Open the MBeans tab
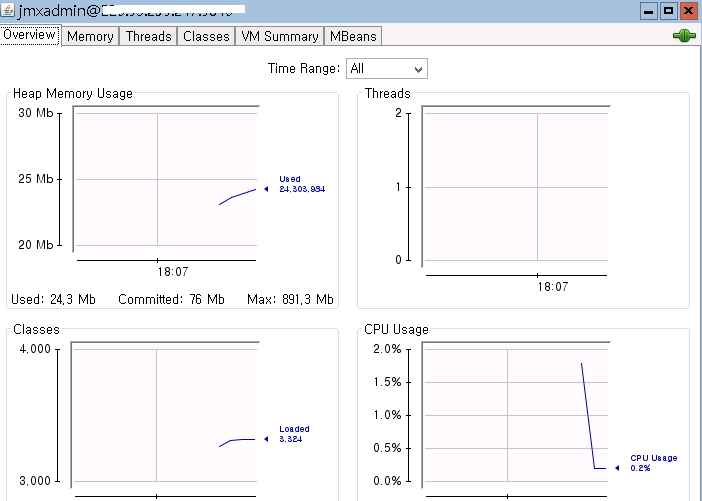Viewport: 702px width, 501px height. click(x=353, y=36)
